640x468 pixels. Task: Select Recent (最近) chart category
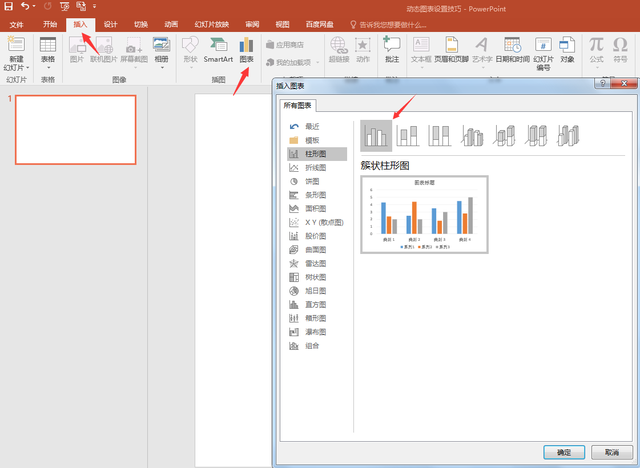pyautogui.click(x=317, y=126)
